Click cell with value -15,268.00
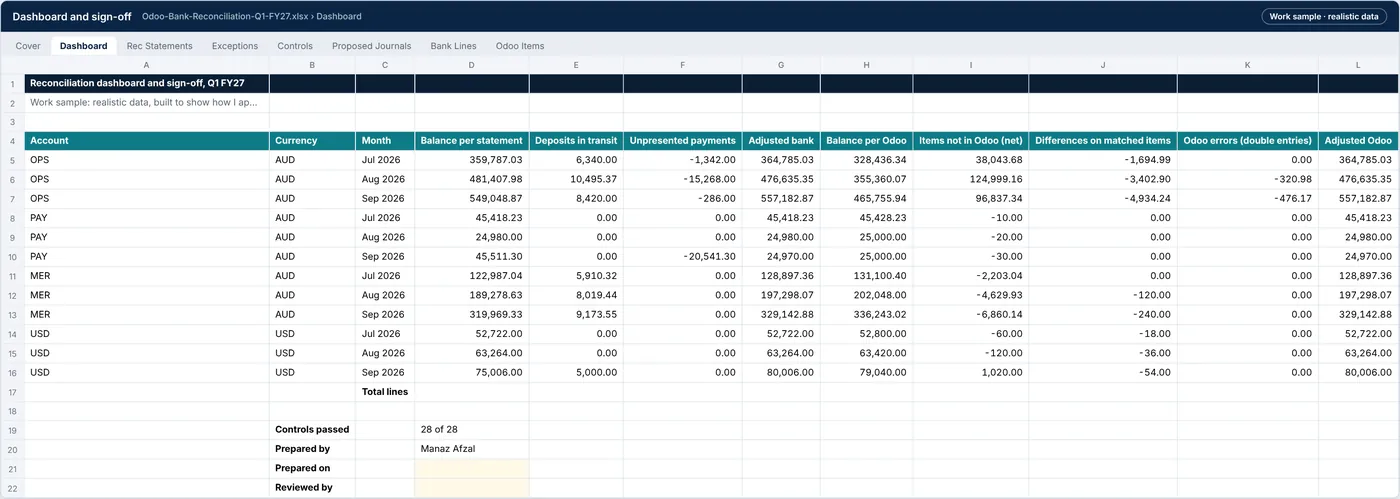The width and height of the screenshot is (1400, 499). (683, 179)
